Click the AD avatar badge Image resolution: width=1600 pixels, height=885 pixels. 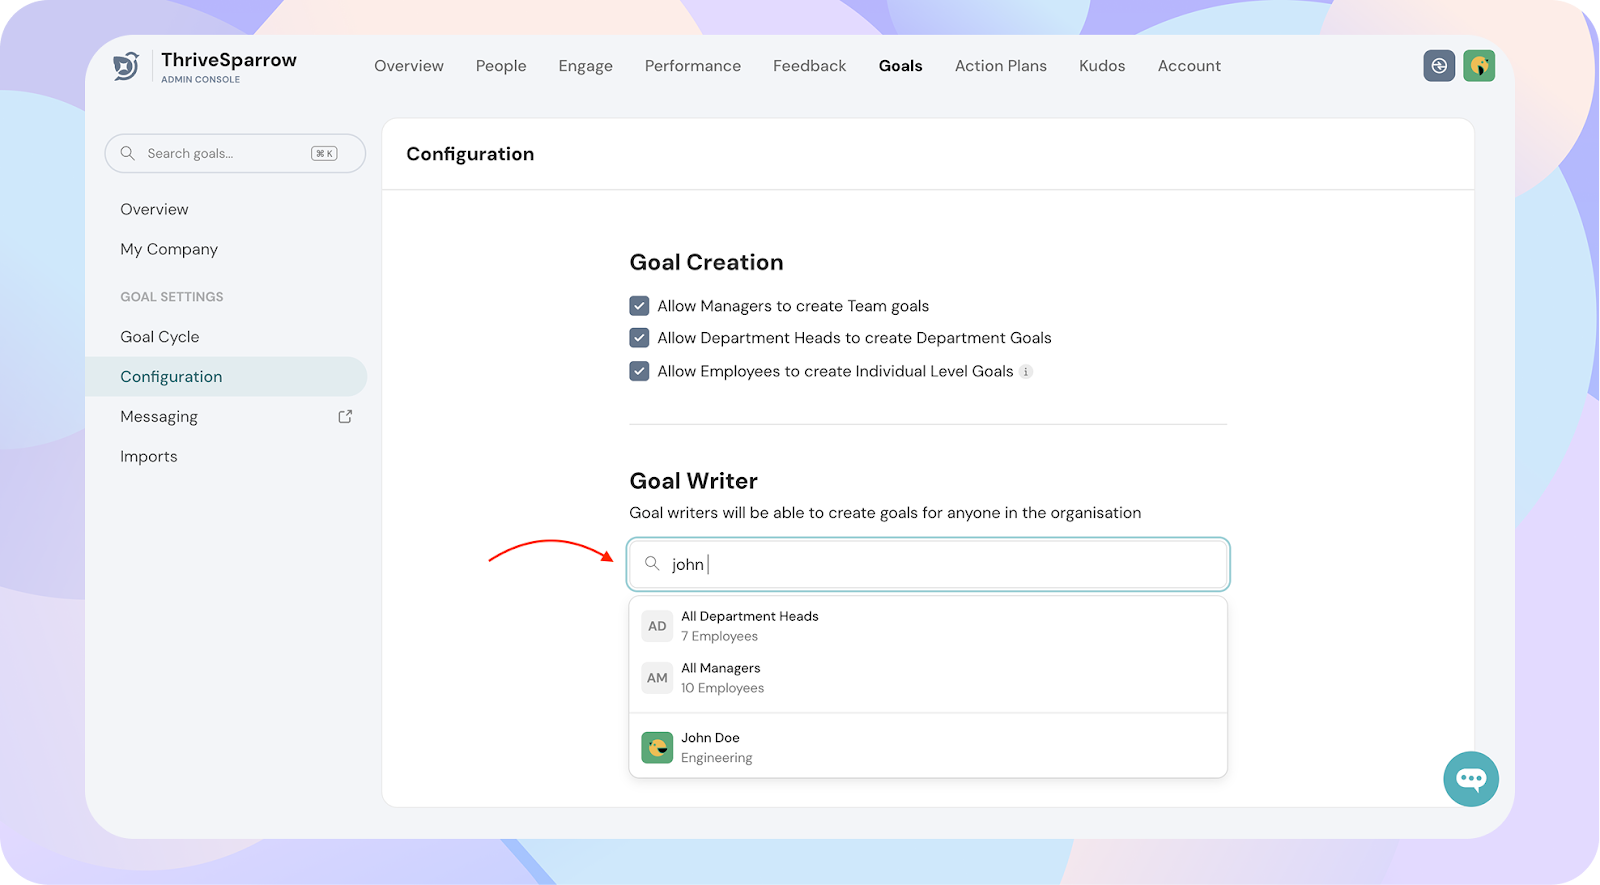657,626
